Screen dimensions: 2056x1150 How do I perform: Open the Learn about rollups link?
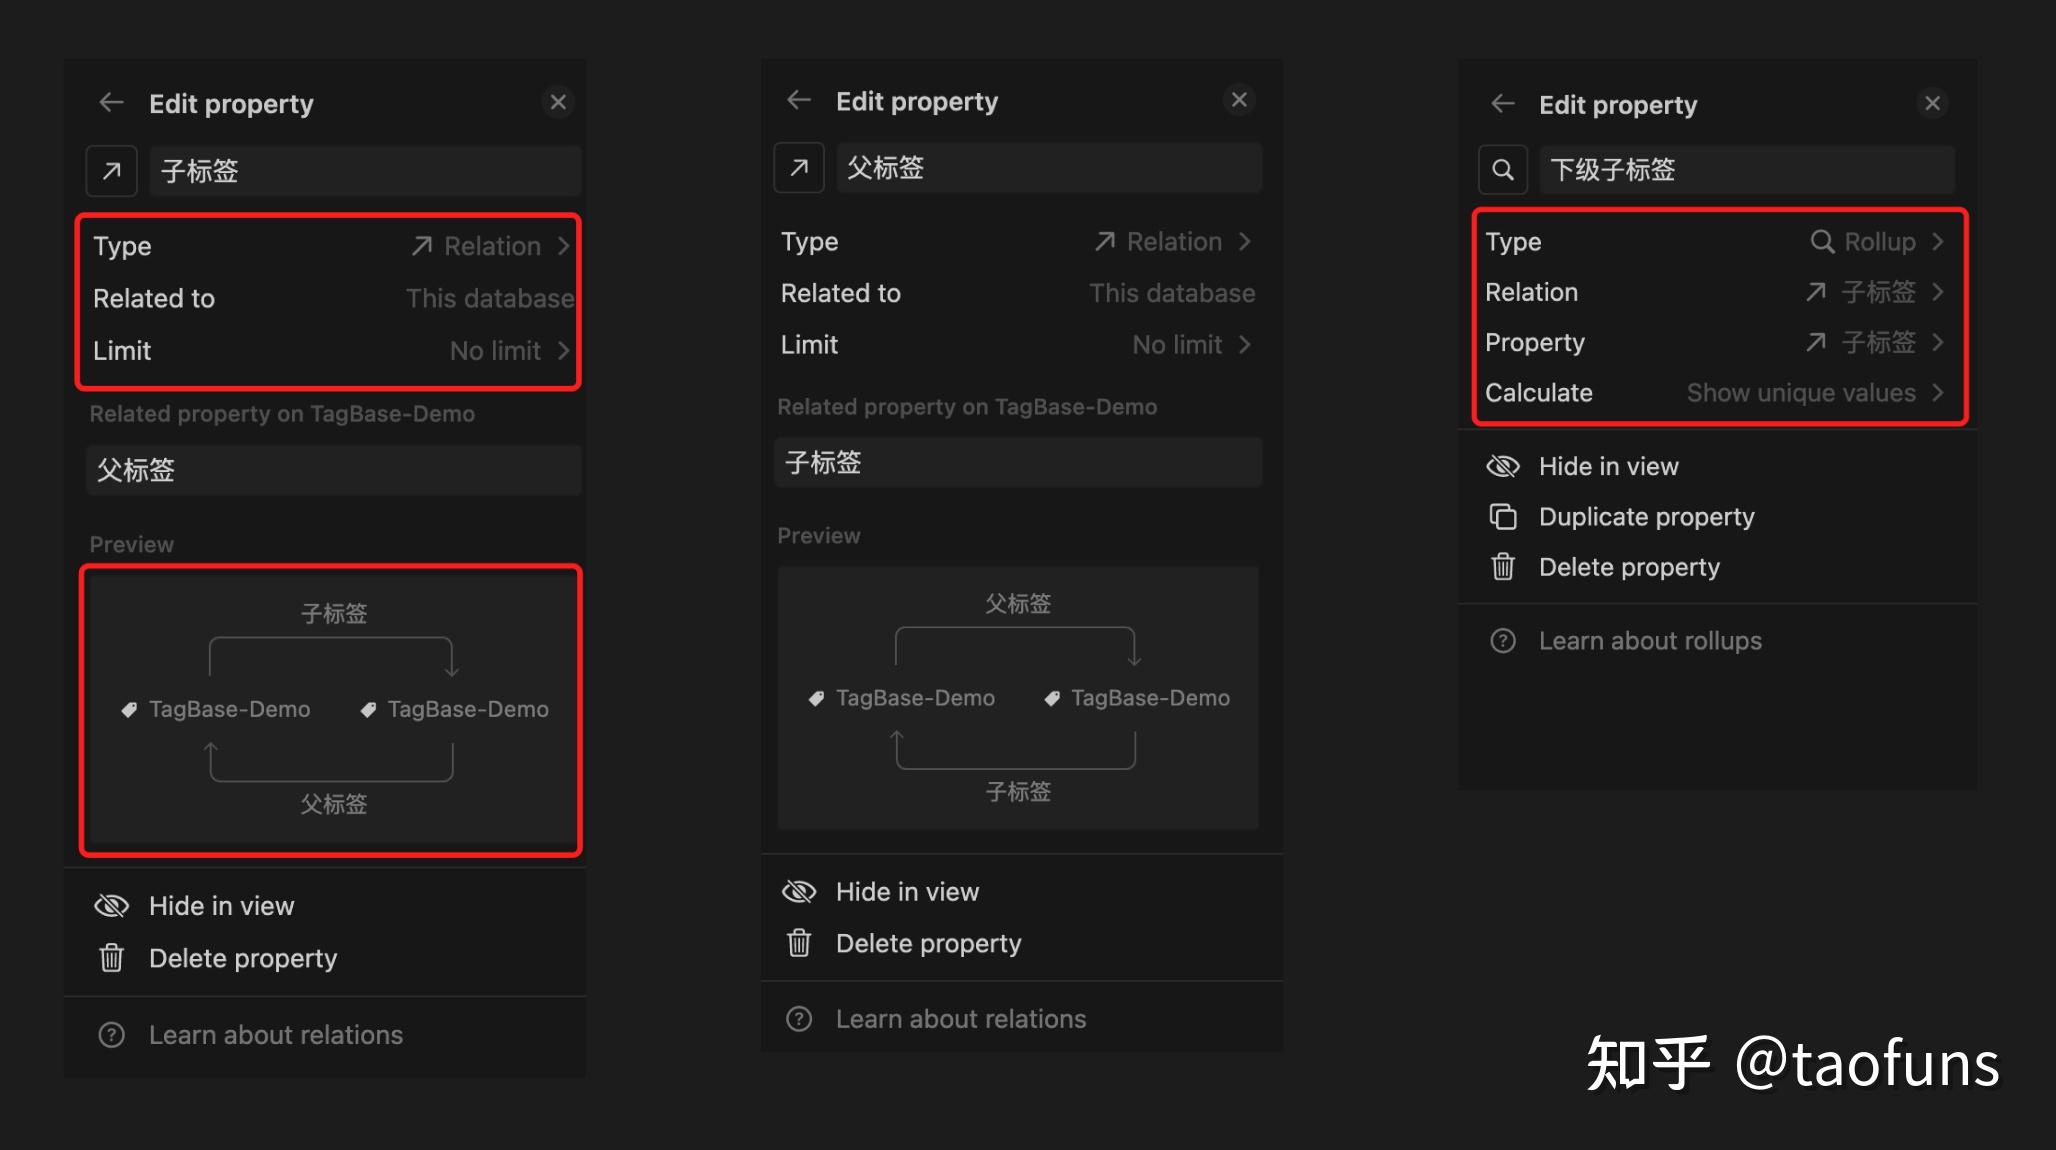coord(1650,640)
